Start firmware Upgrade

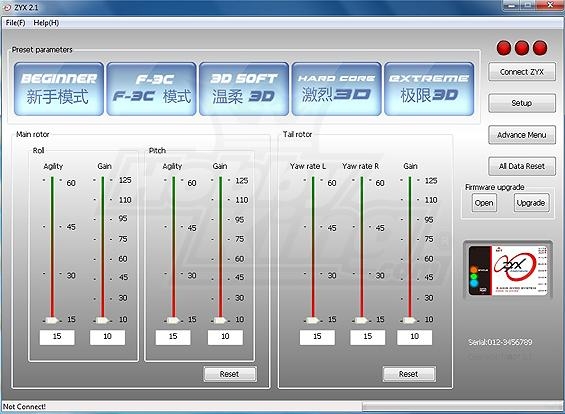[531, 203]
